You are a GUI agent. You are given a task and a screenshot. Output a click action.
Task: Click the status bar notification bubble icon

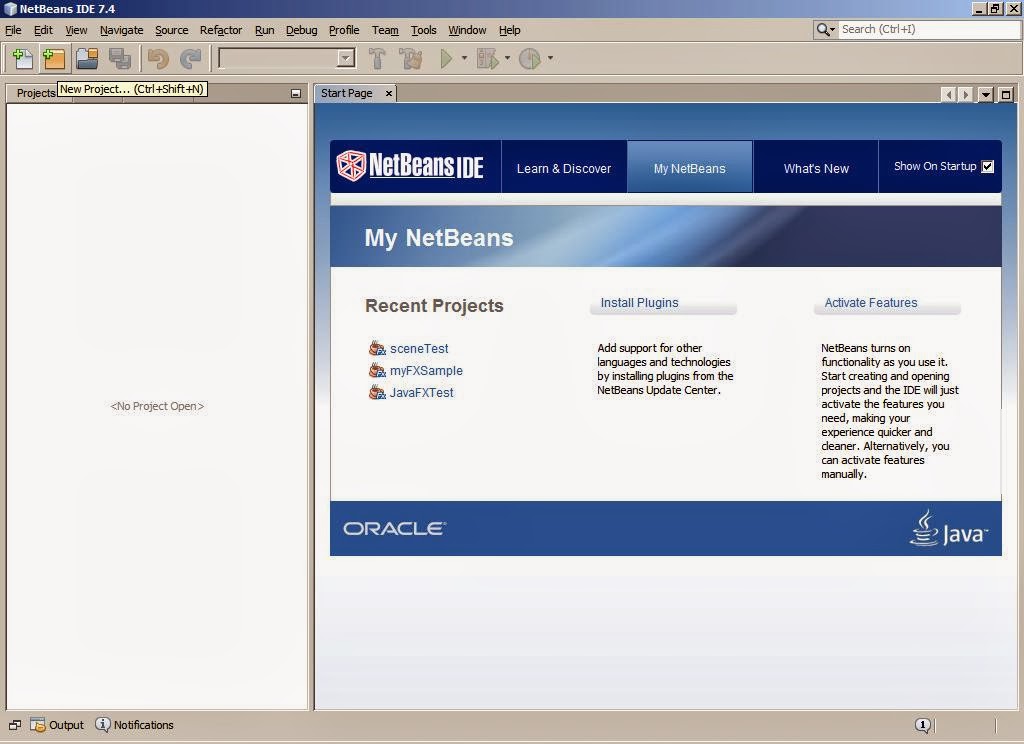pyautogui.click(x=922, y=725)
